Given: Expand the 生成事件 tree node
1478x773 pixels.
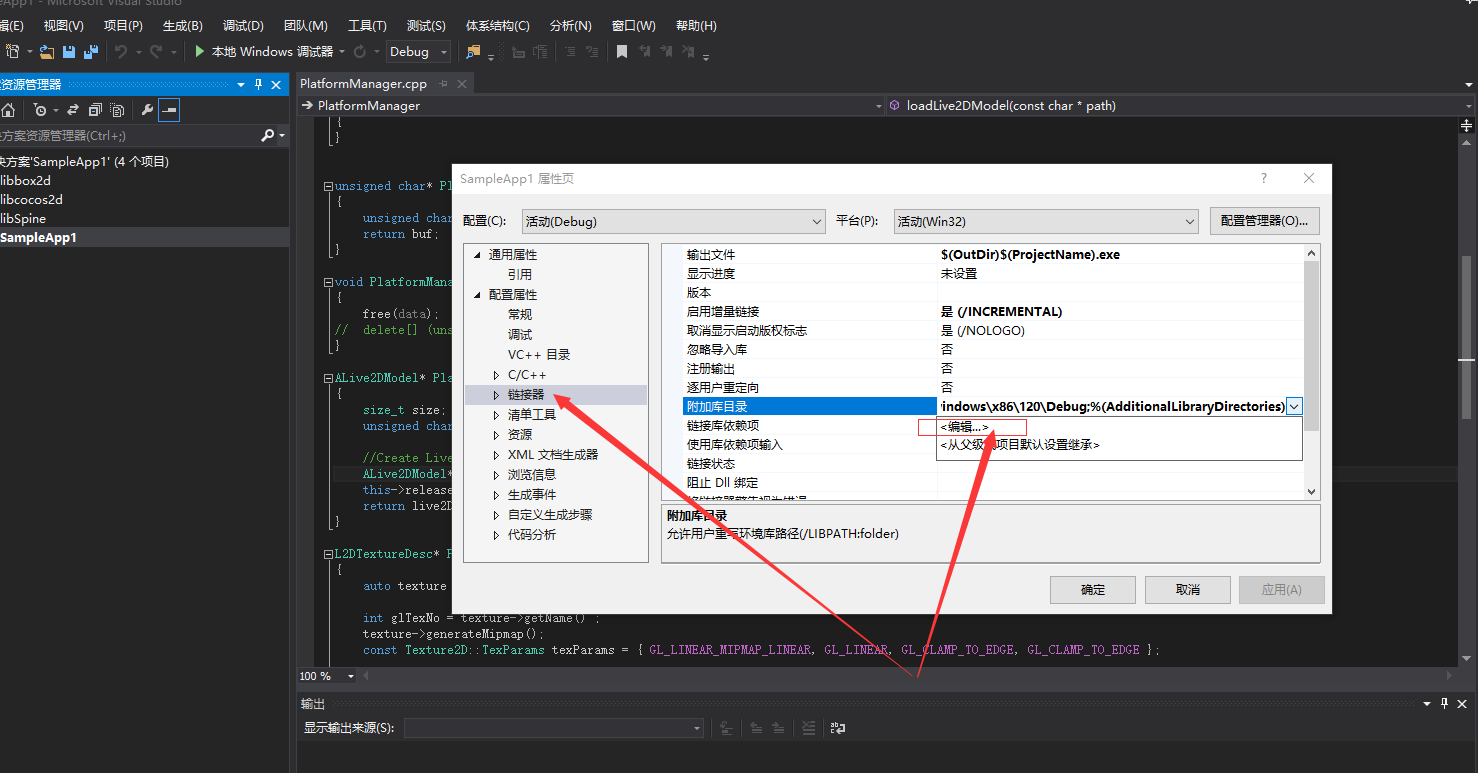Looking at the screenshot, I should tap(497, 495).
